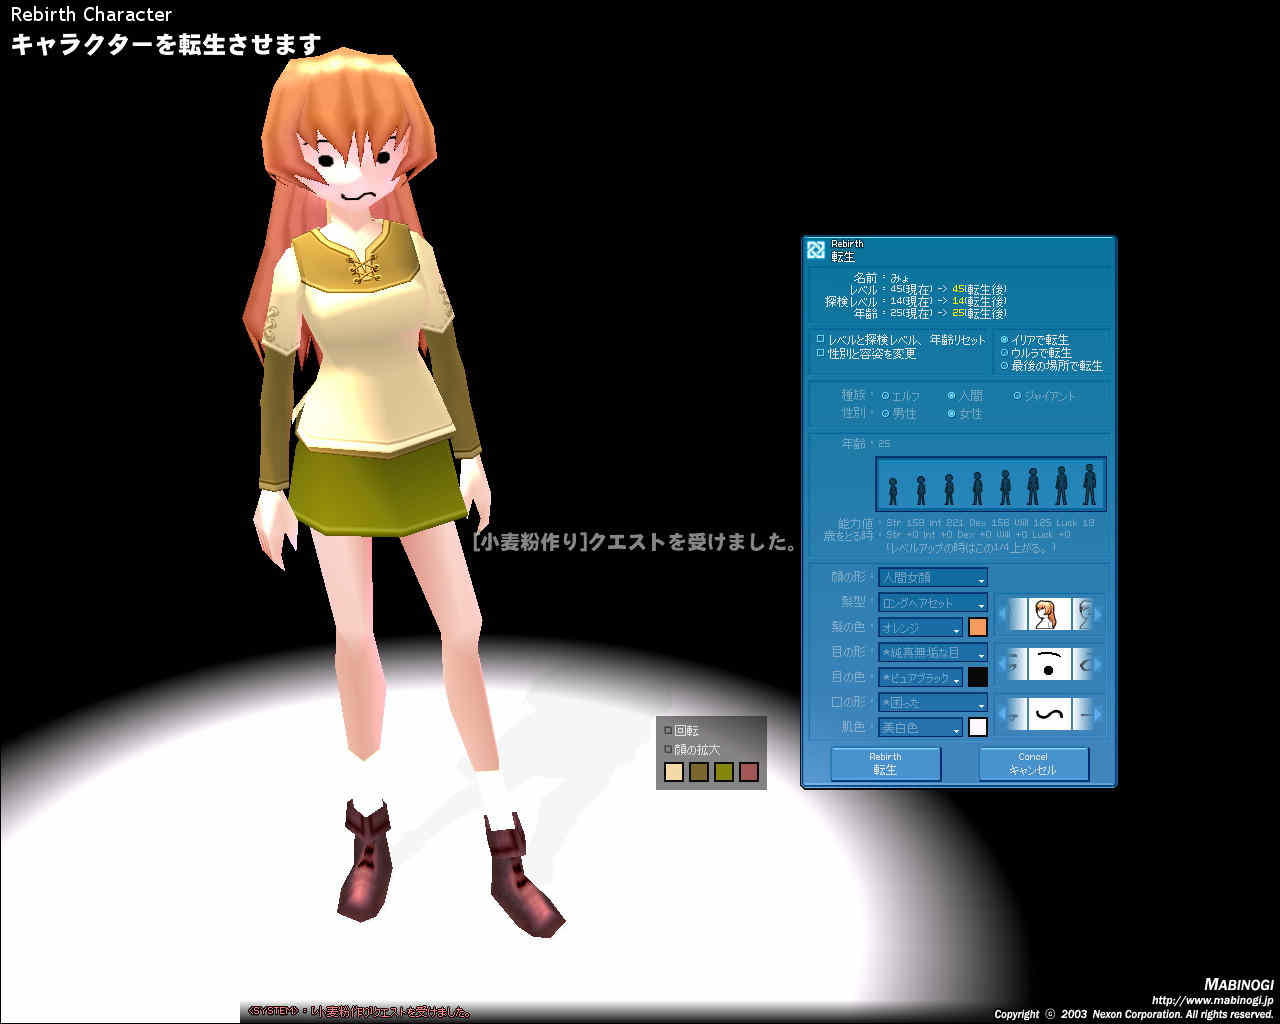Expand the 髪の色 orange color dropdown
Screen dimensions: 1280x1024
tap(920, 628)
